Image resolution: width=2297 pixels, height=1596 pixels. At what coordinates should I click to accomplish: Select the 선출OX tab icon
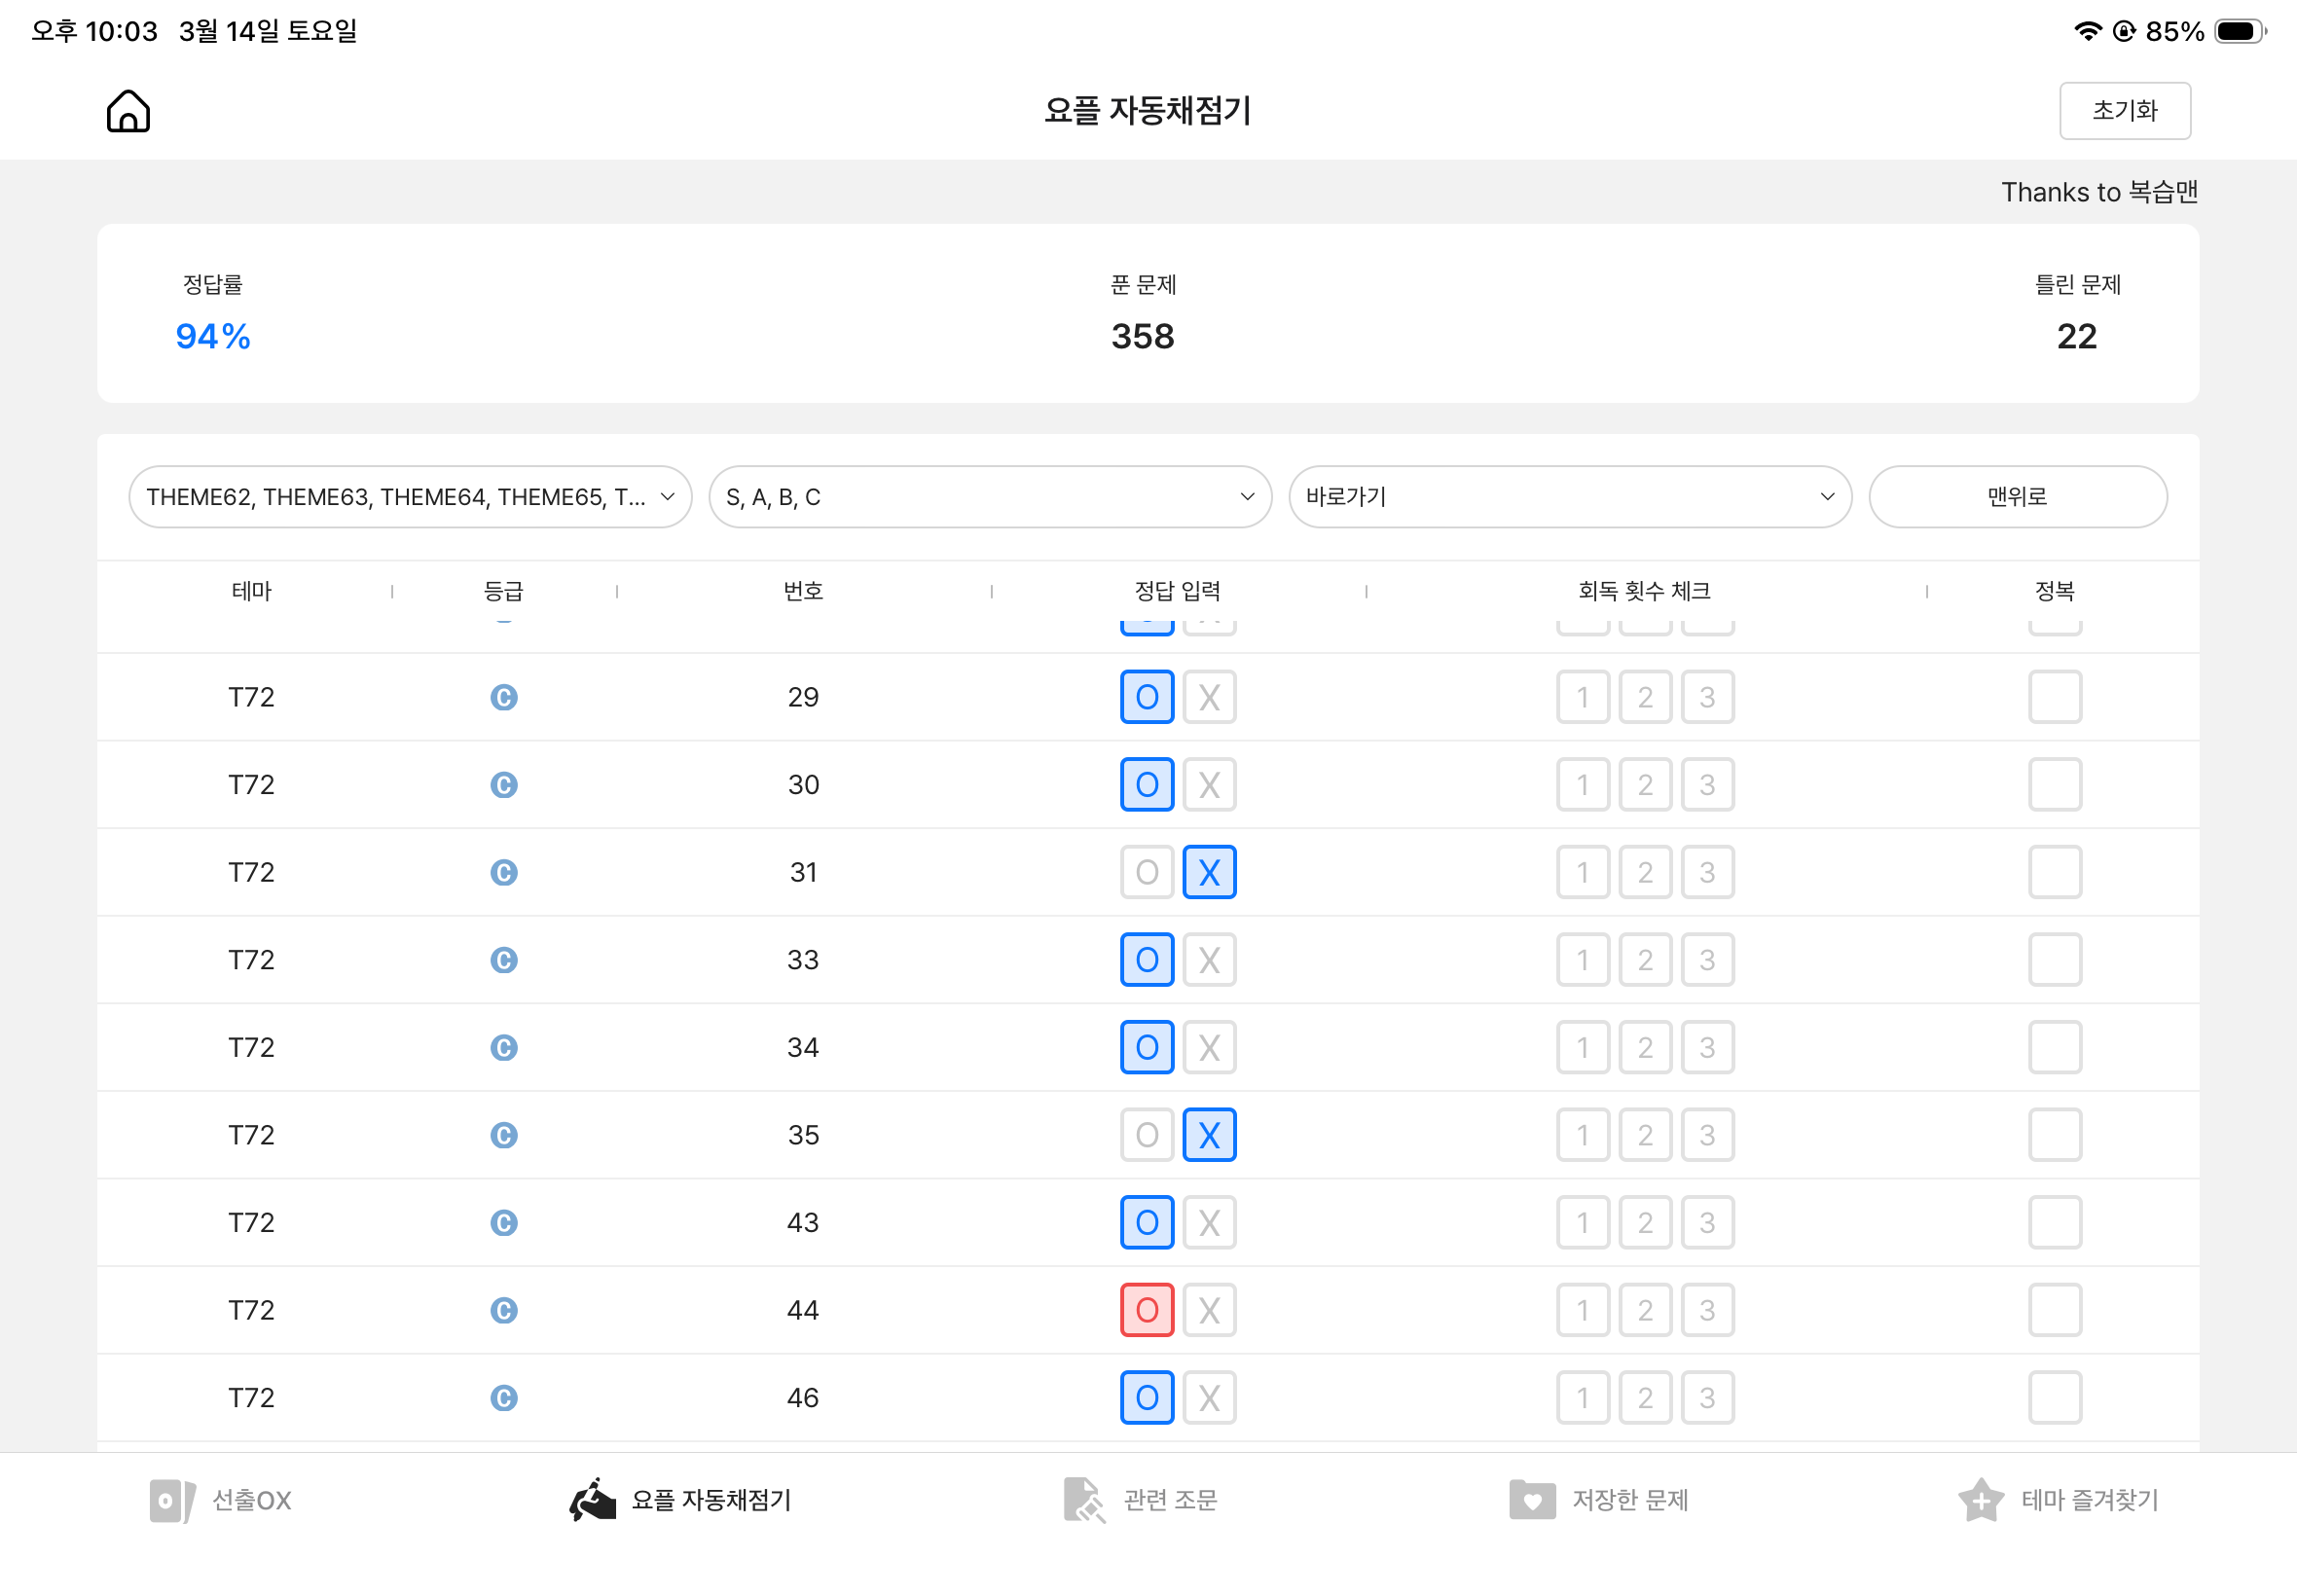170,1500
